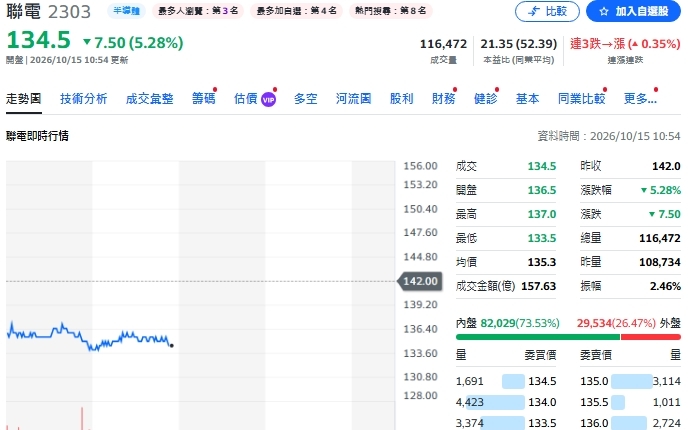Click the 最高 137.0 row
Viewport: 690px width, 430px height.
tap(506, 214)
